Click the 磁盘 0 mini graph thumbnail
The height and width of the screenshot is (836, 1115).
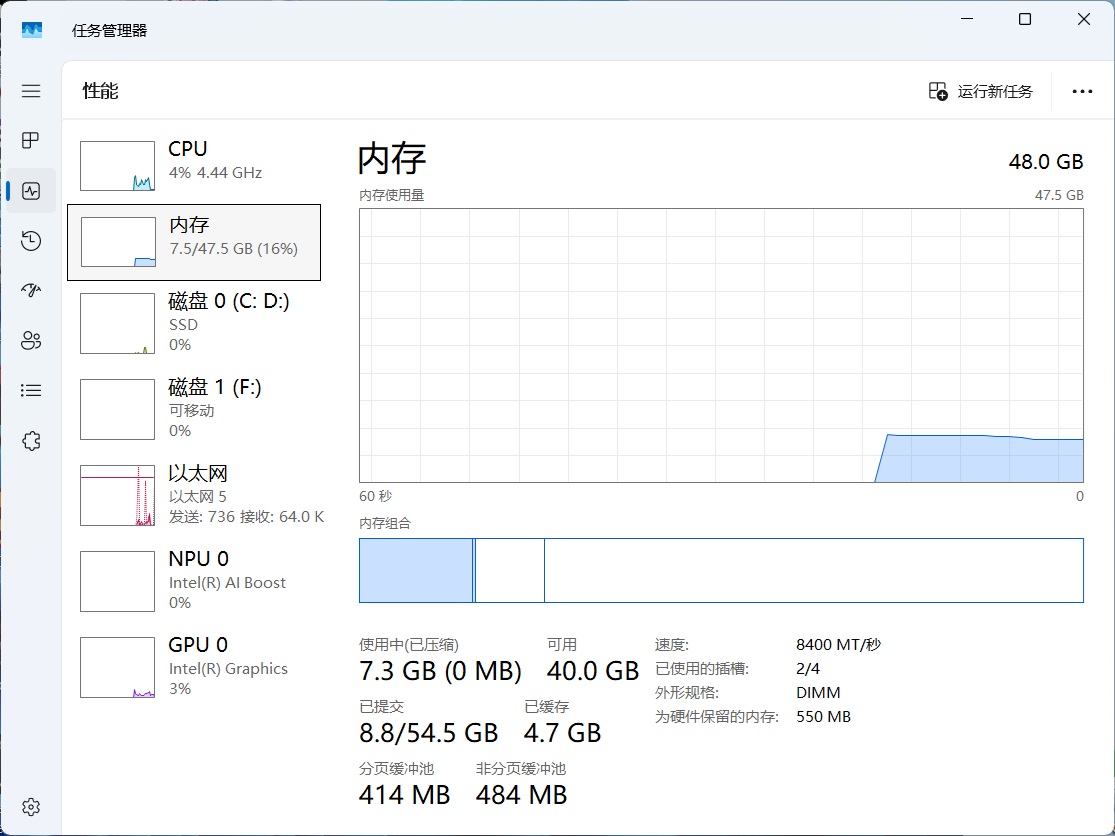tap(117, 323)
